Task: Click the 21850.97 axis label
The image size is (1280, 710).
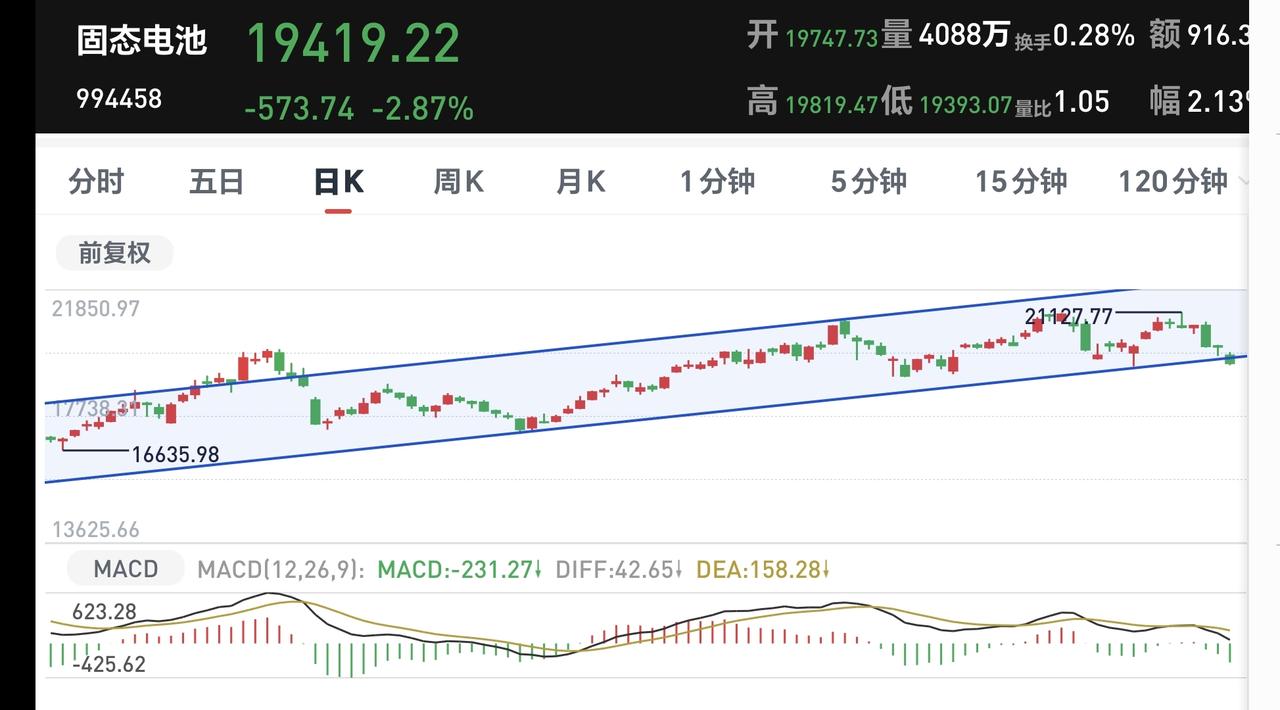Action: [95, 309]
